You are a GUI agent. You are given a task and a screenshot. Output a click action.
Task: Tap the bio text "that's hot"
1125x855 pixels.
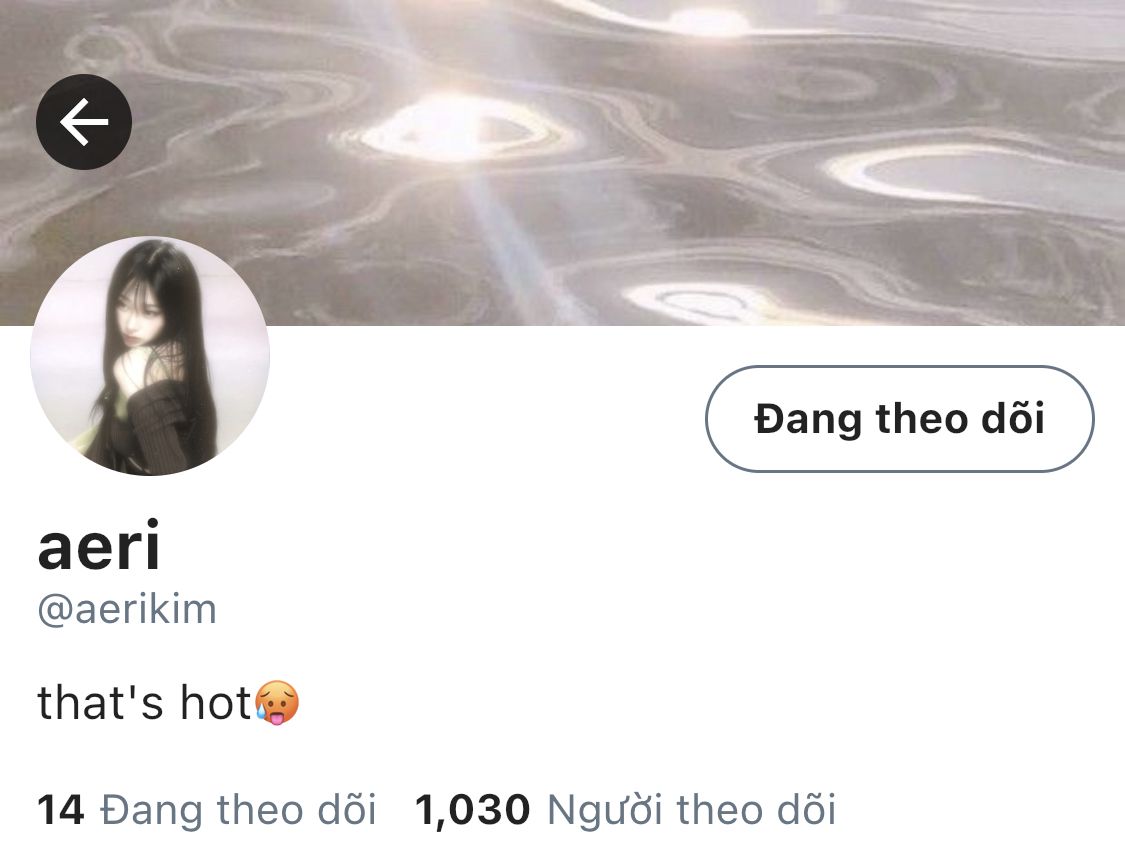pos(144,702)
